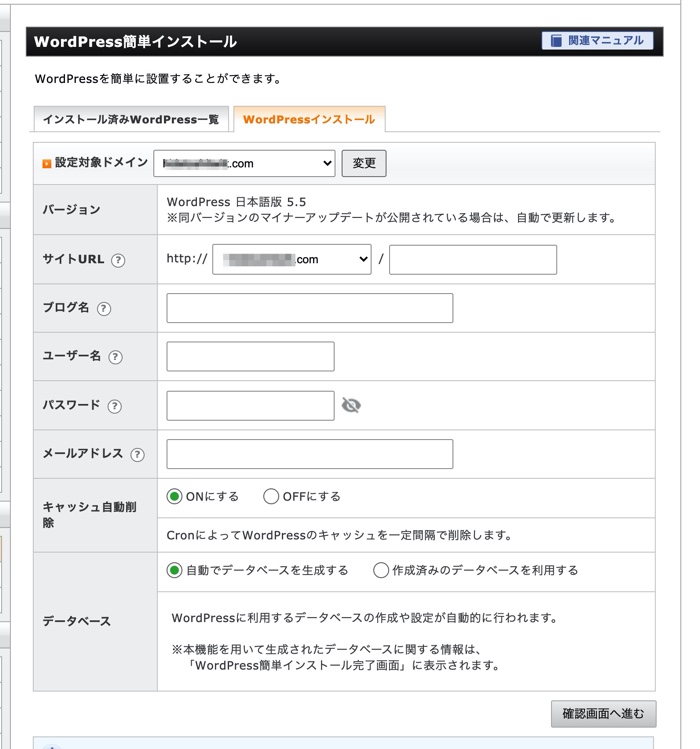
Task: Click the help icon next to ユーザー名
Action: pos(115,357)
